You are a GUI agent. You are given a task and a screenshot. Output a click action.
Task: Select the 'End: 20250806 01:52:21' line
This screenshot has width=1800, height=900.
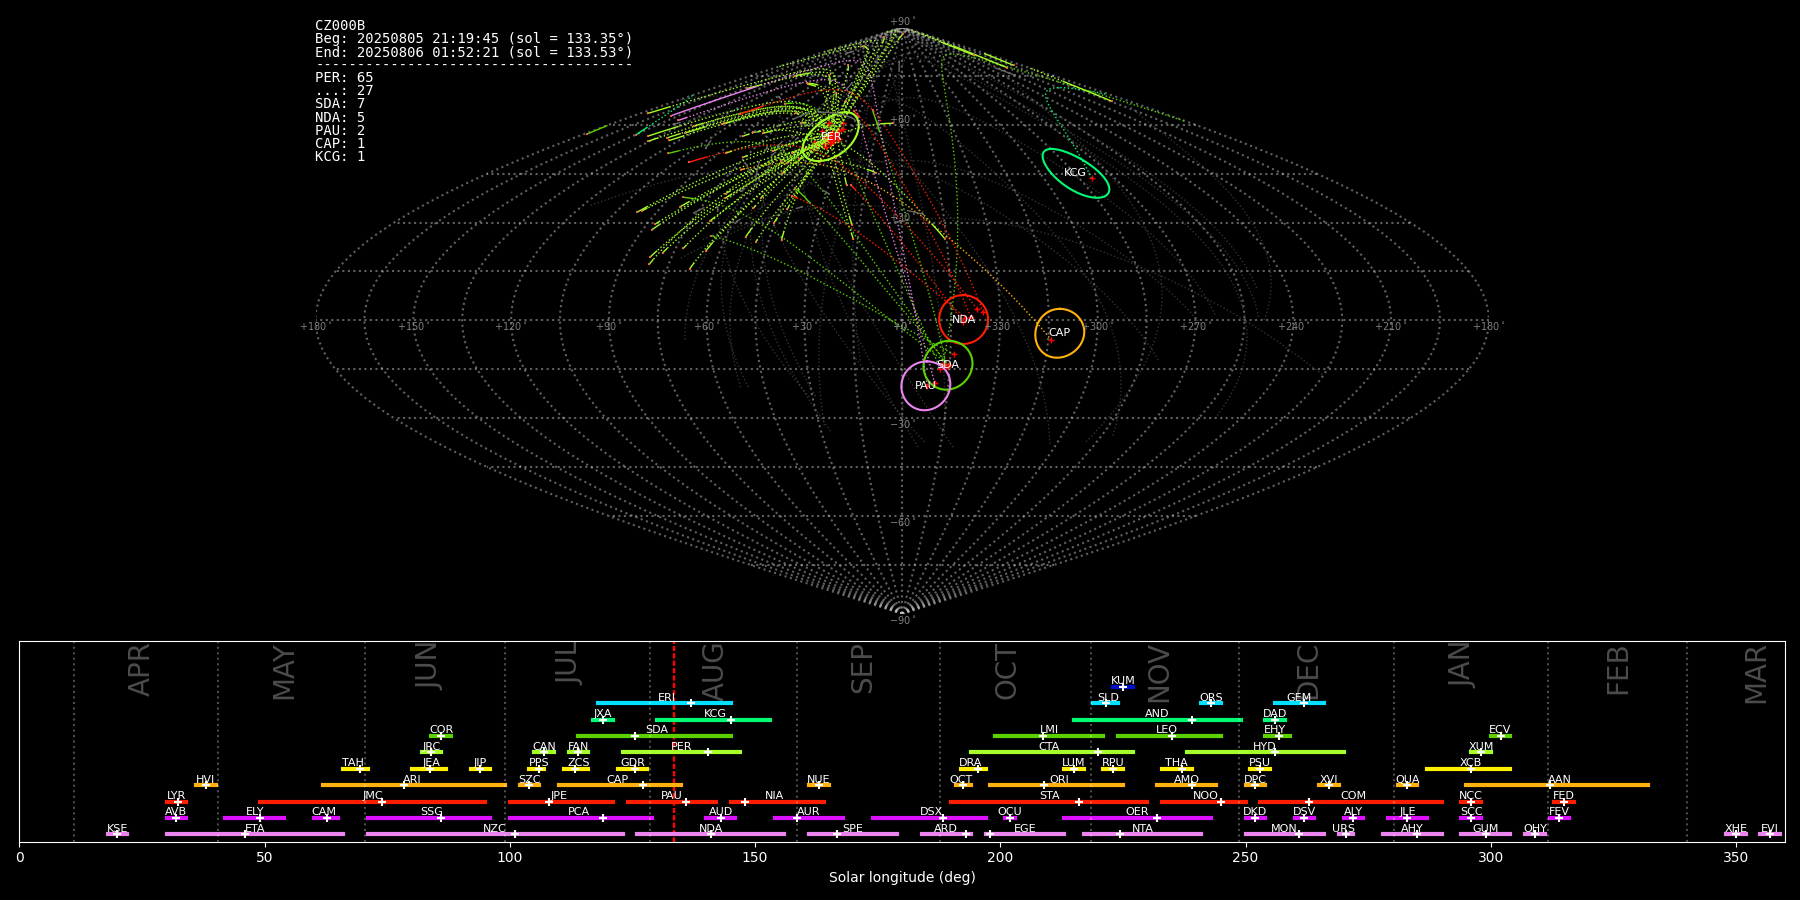tap(474, 52)
